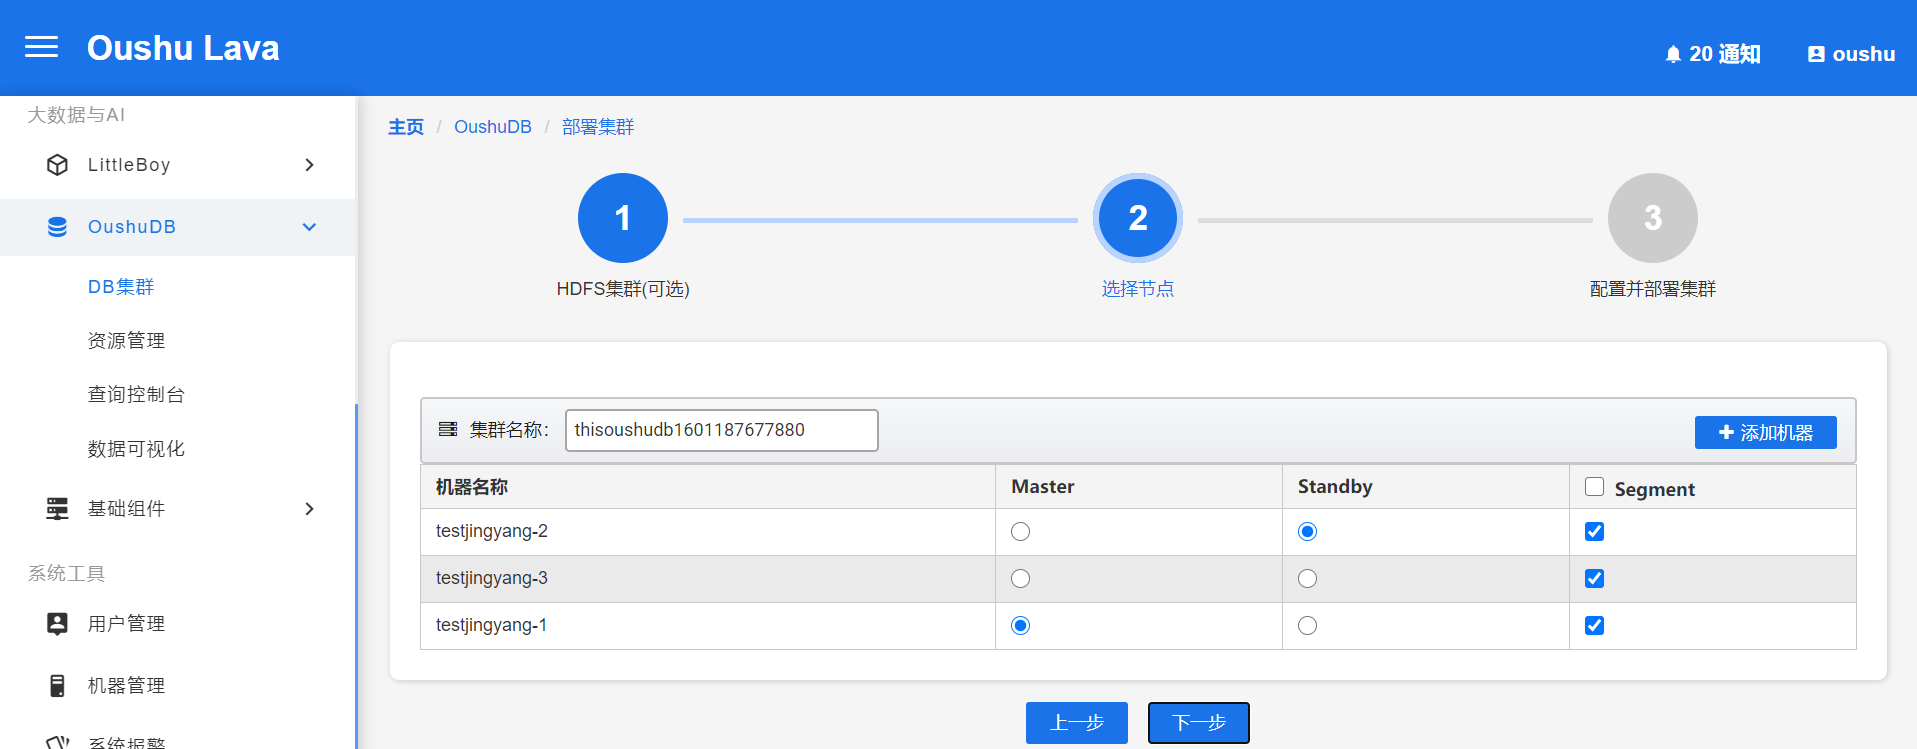The image size is (1917, 749).
Task: Click the 机器管理 machine icon
Action: 58,686
